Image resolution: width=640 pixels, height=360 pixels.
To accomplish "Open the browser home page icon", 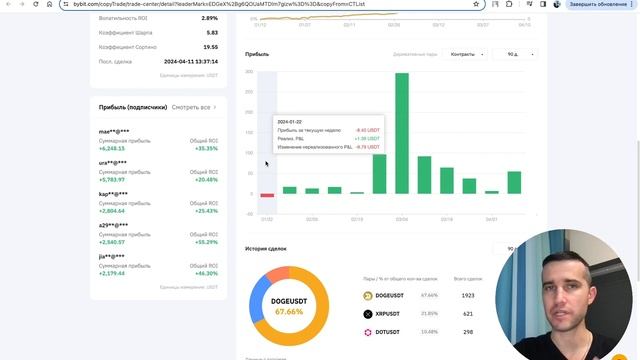I will 49,4.
